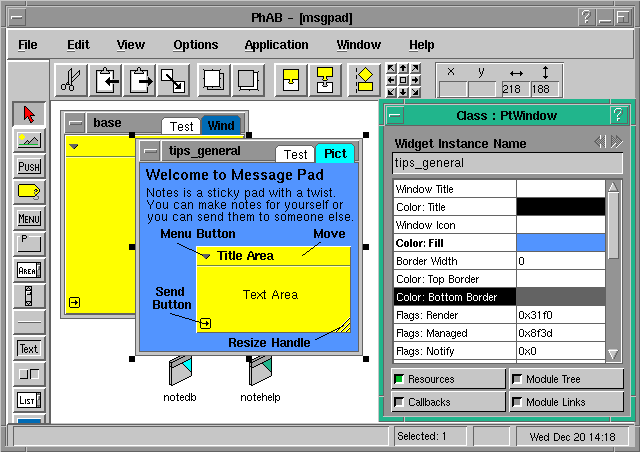640x453 pixels.
Task: Choose the LIST widget tool
Action: (x=29, y=400)
